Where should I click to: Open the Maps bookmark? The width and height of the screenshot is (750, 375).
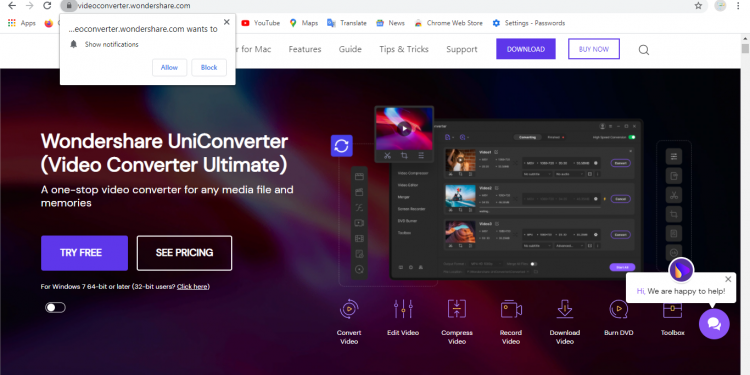coord(304,23)
